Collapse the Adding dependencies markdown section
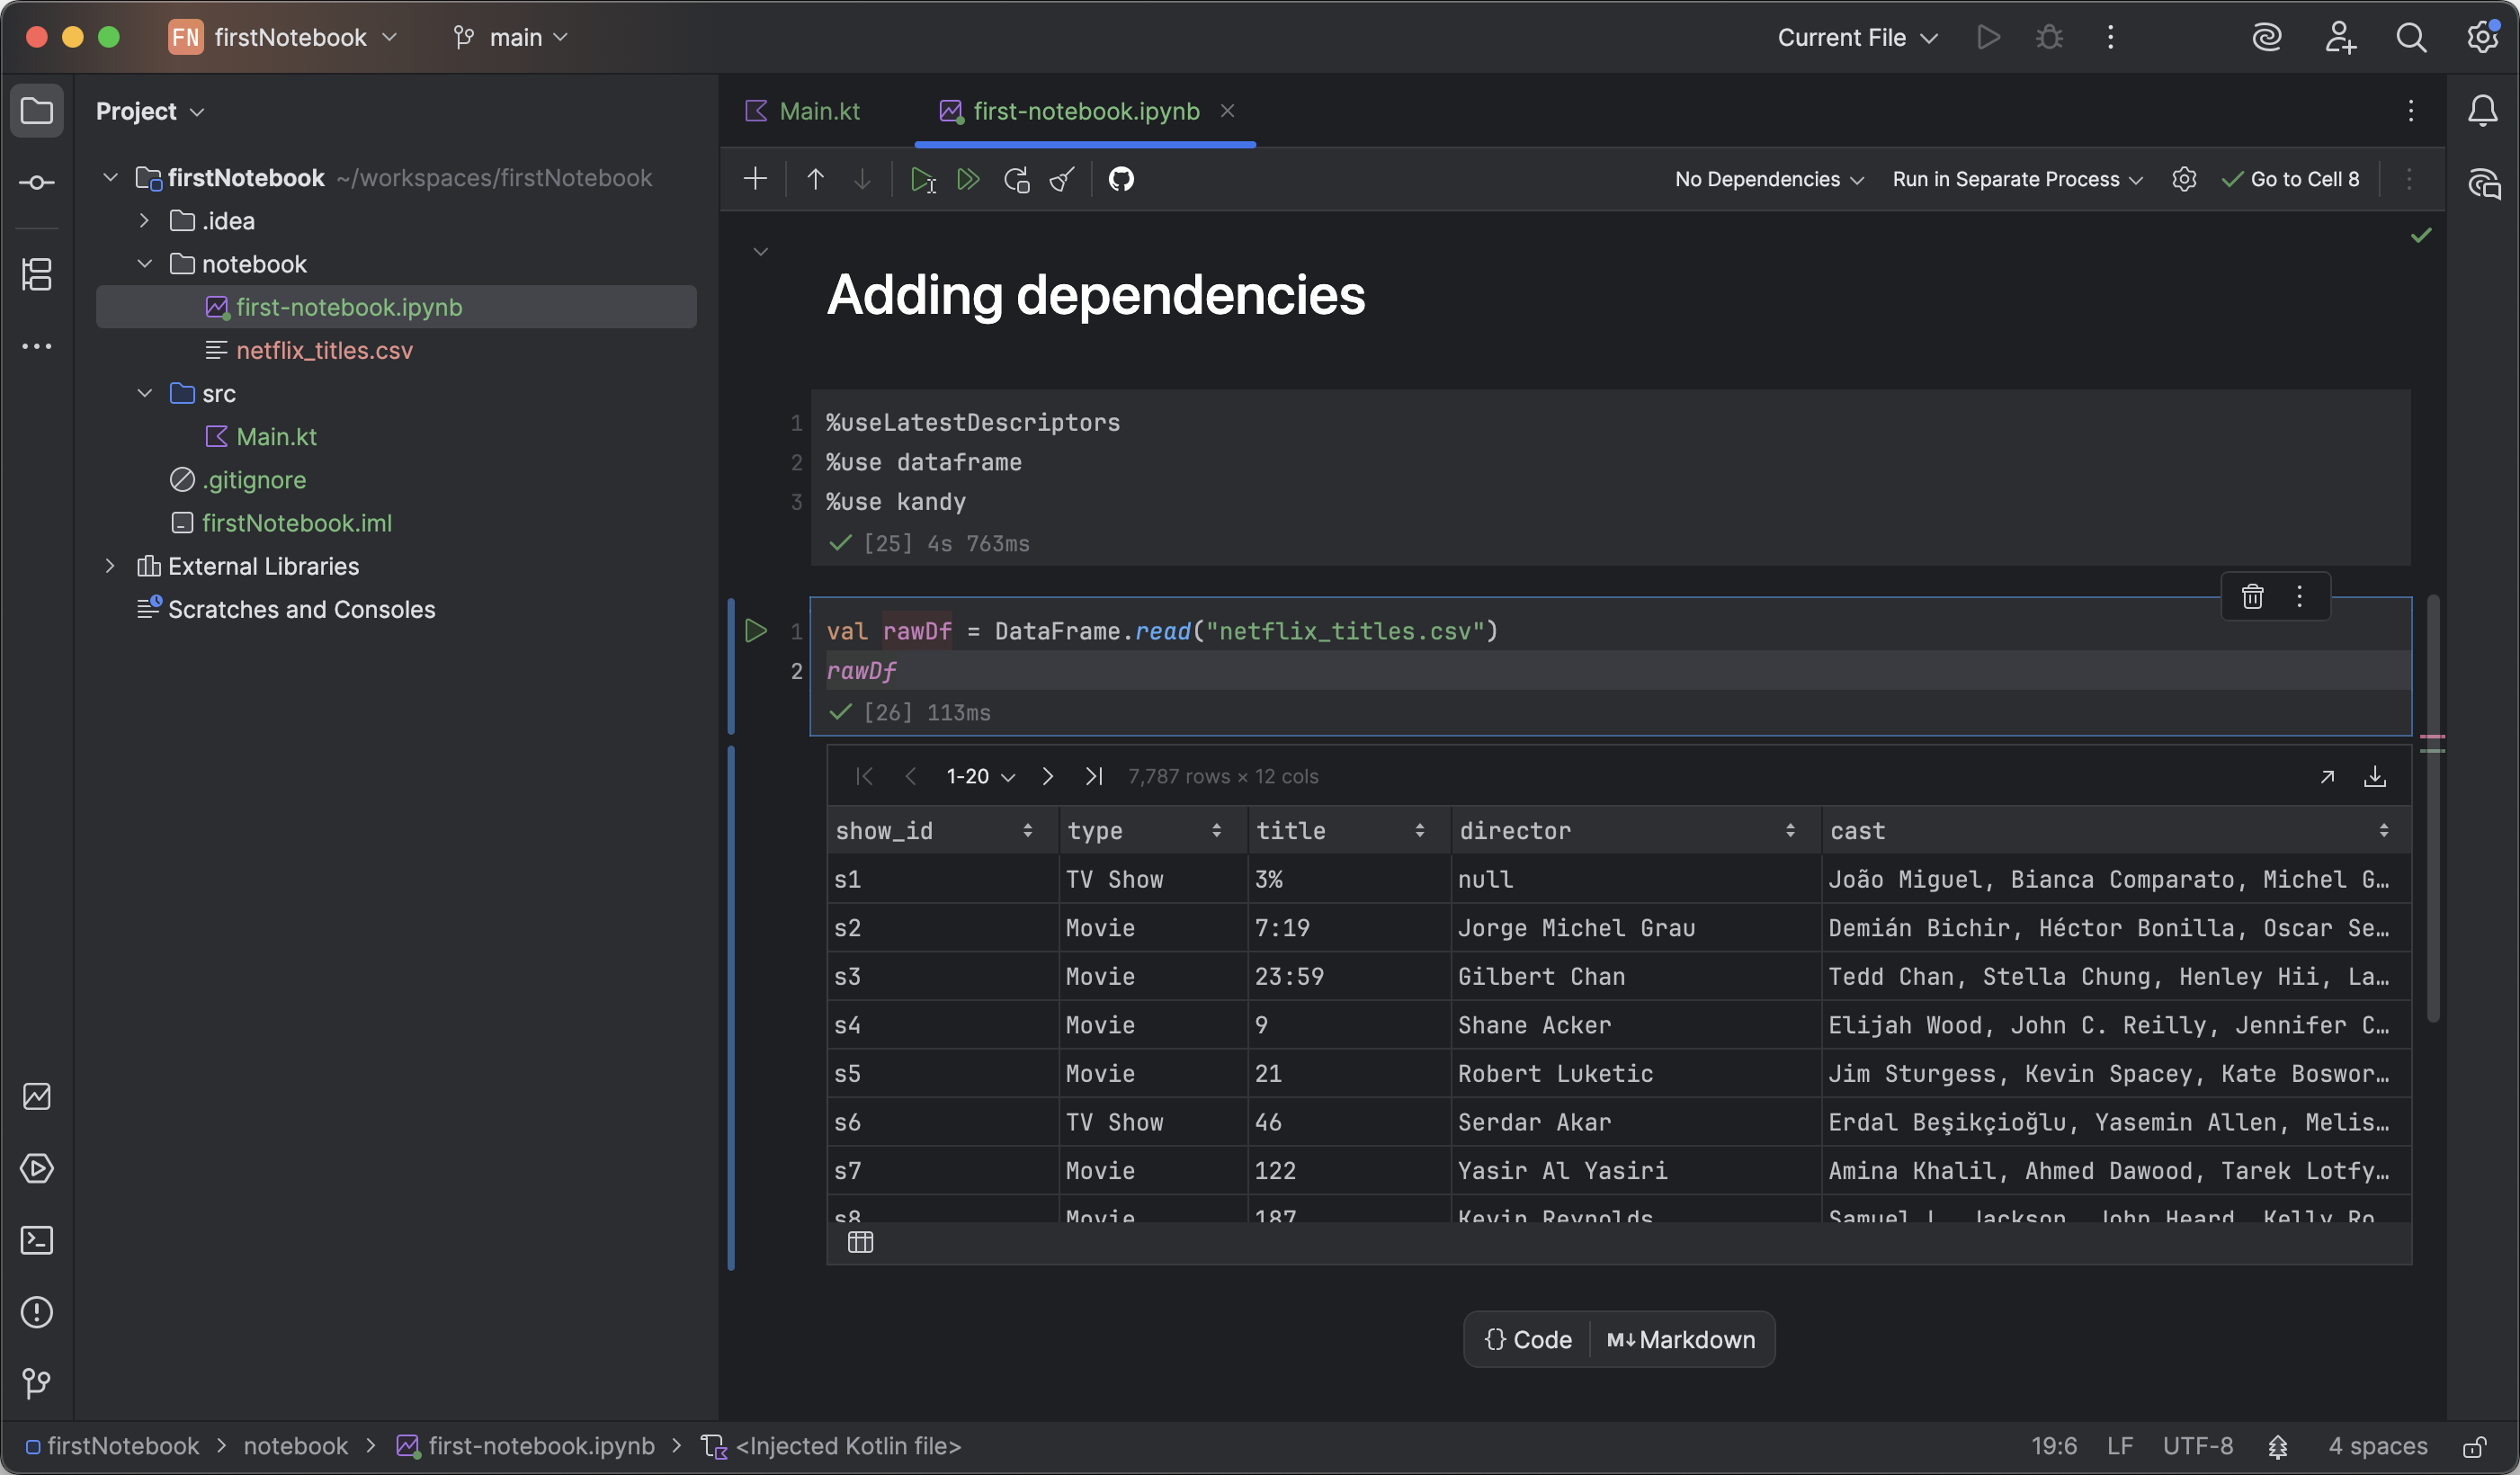 (760, 251)
